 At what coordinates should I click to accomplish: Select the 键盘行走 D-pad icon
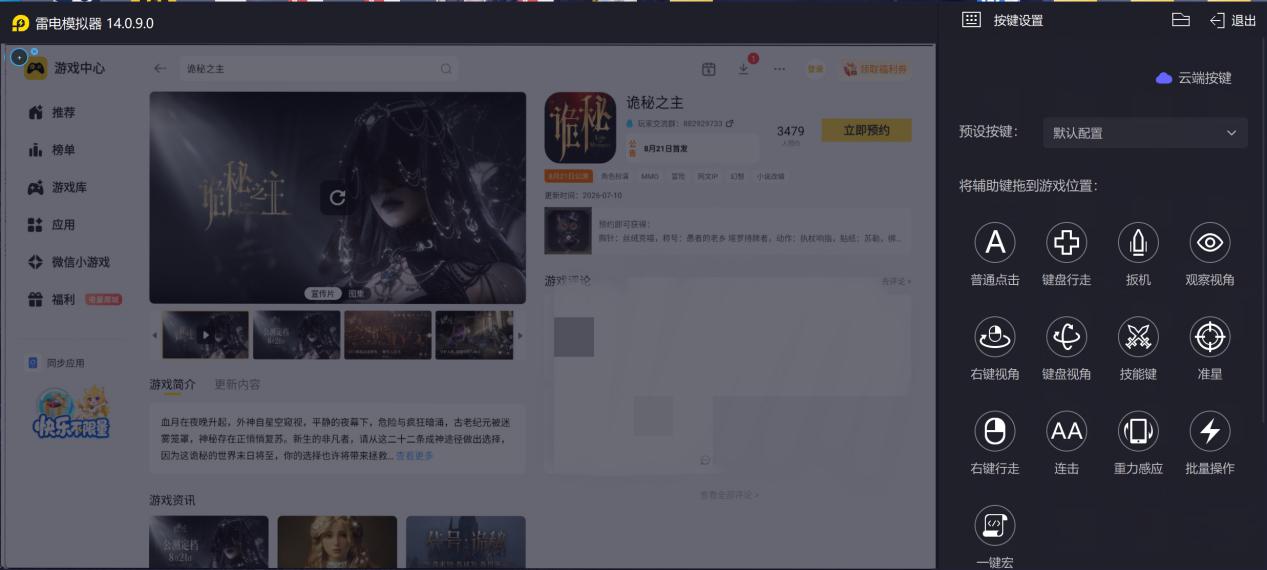[1067, 242]
